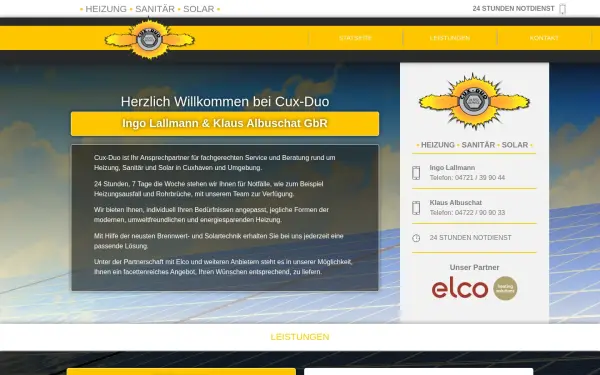
Task: Open the Kontakt menu item
Action: pos(544,38)
